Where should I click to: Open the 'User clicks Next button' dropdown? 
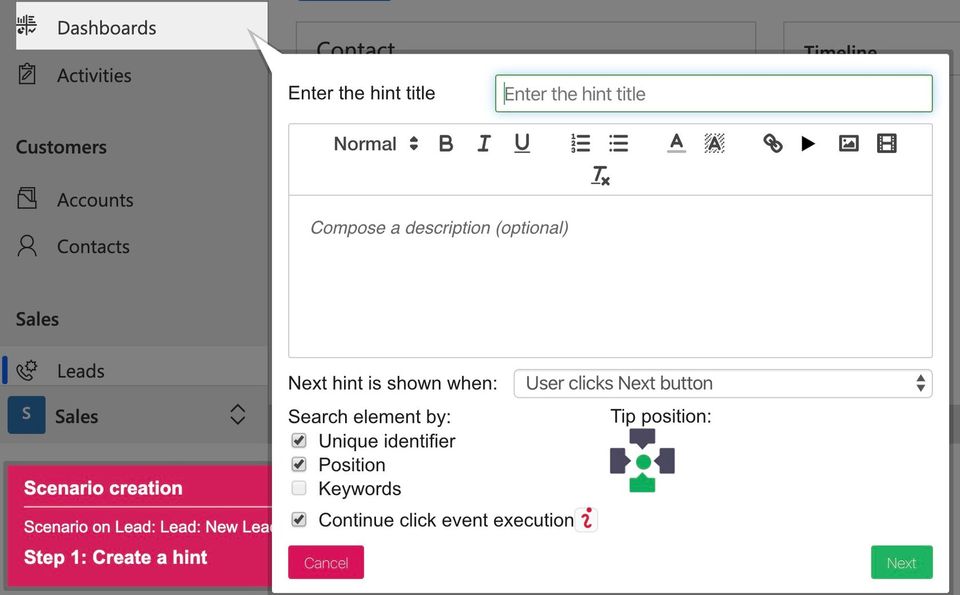pyautogui.click(x=722, y=383)
